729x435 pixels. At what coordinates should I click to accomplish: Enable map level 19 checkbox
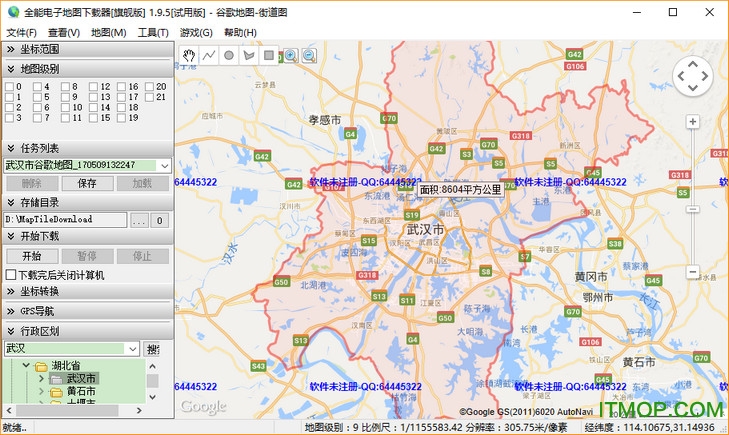121,118
